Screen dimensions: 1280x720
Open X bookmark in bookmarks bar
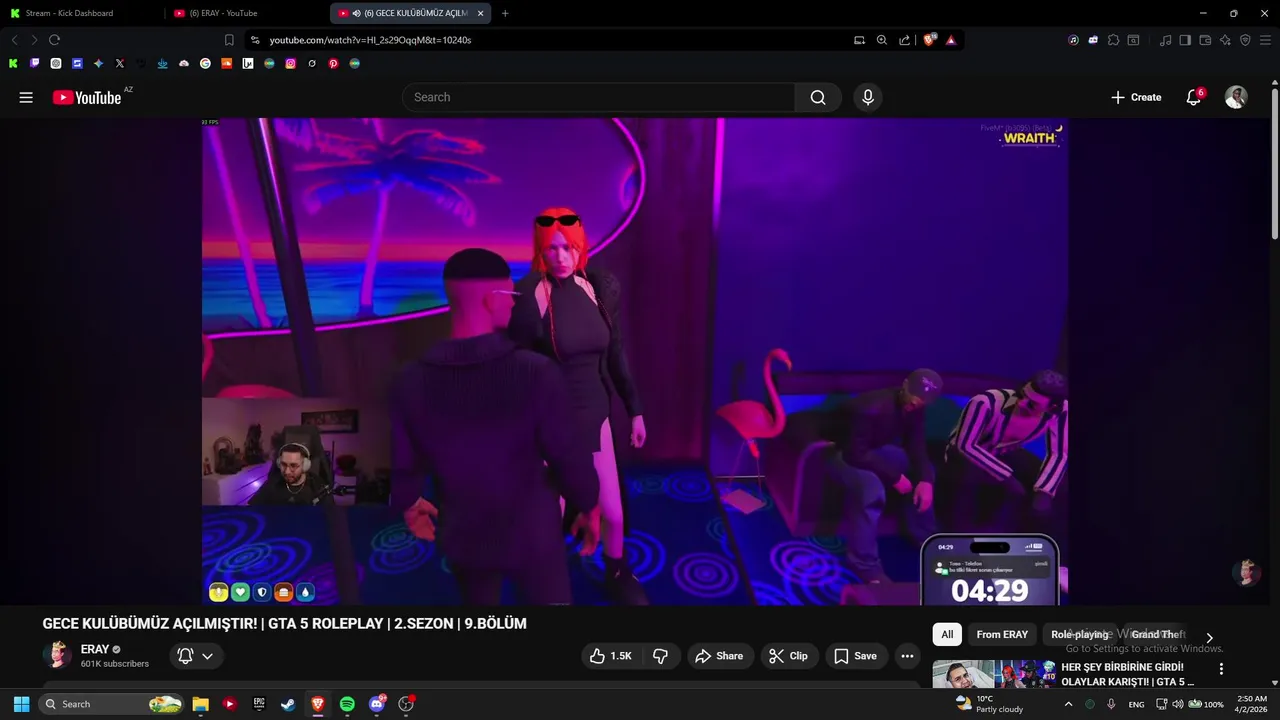pyautogui.click(x=120, y=63)
